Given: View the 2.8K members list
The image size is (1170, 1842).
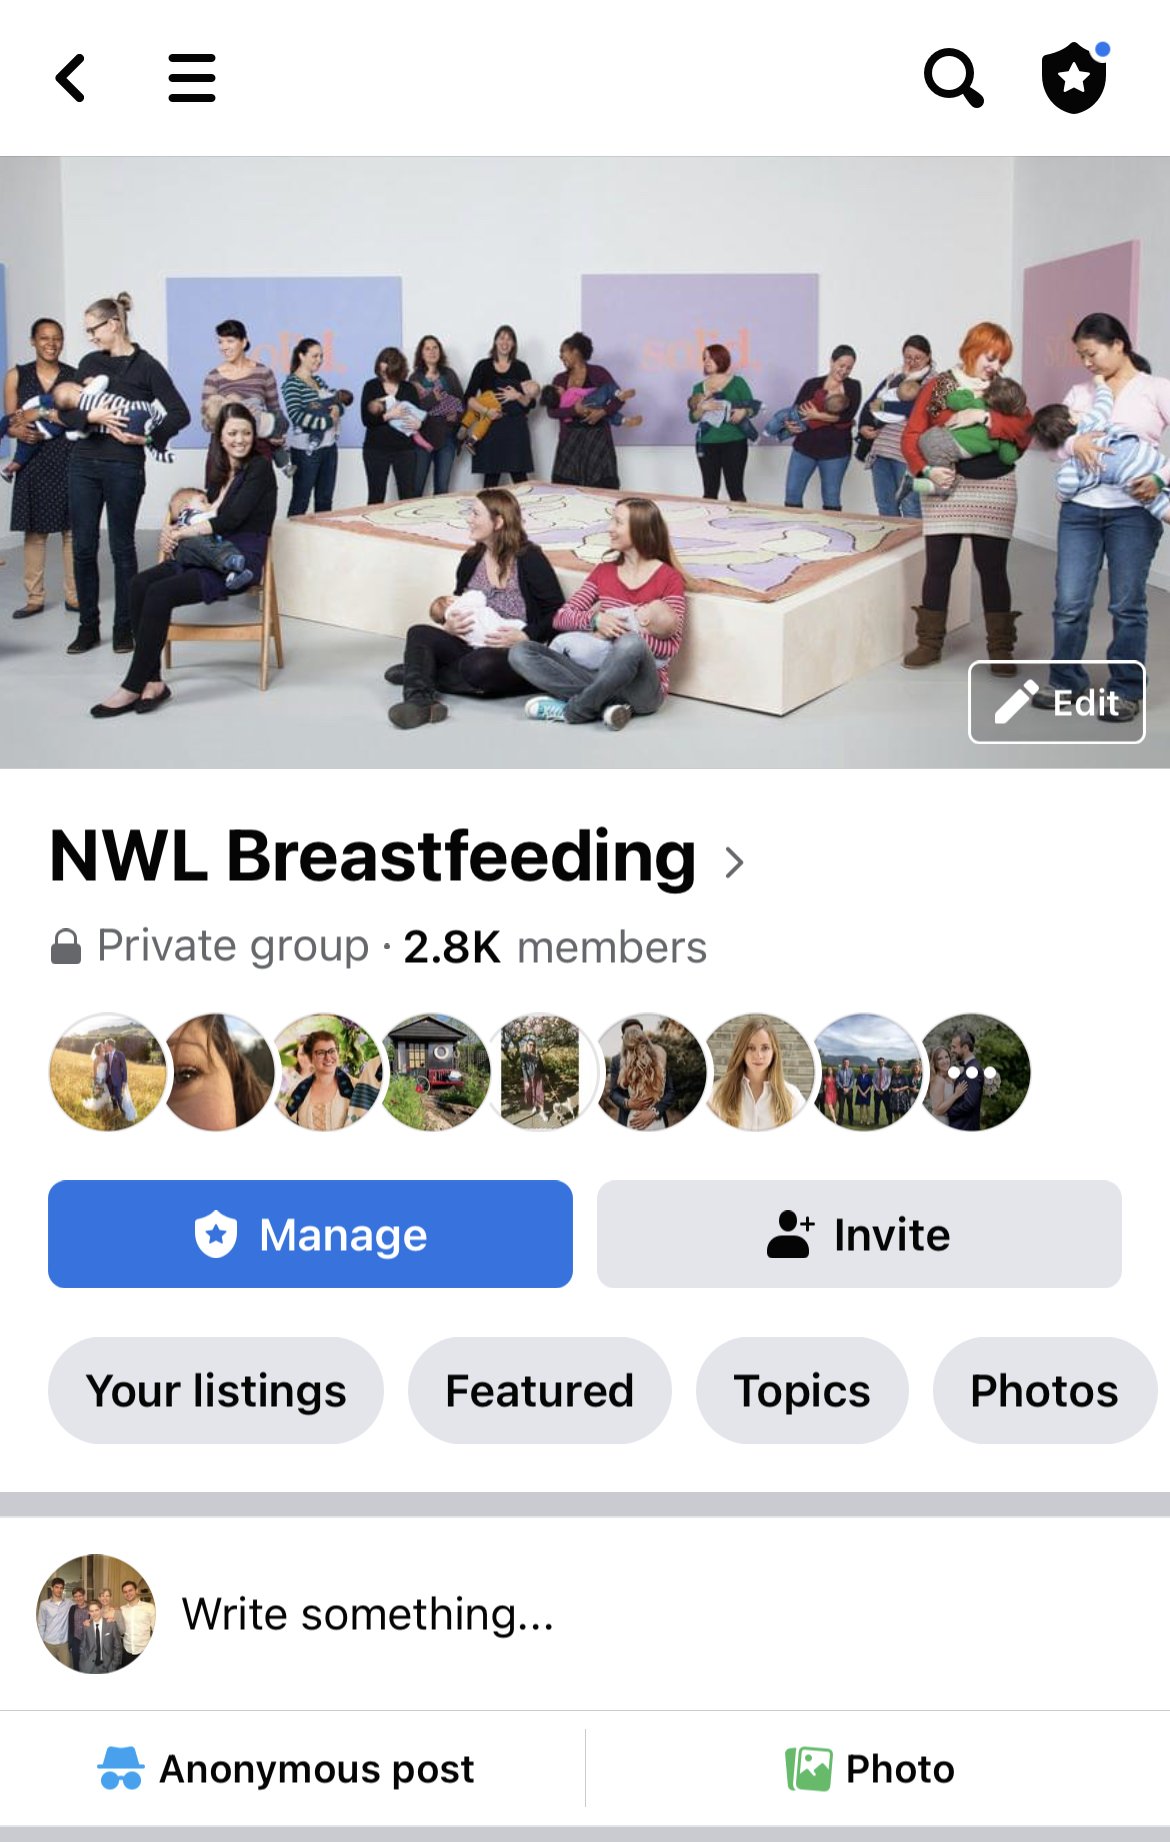Looking at the screenshot, I should [555, 947].
